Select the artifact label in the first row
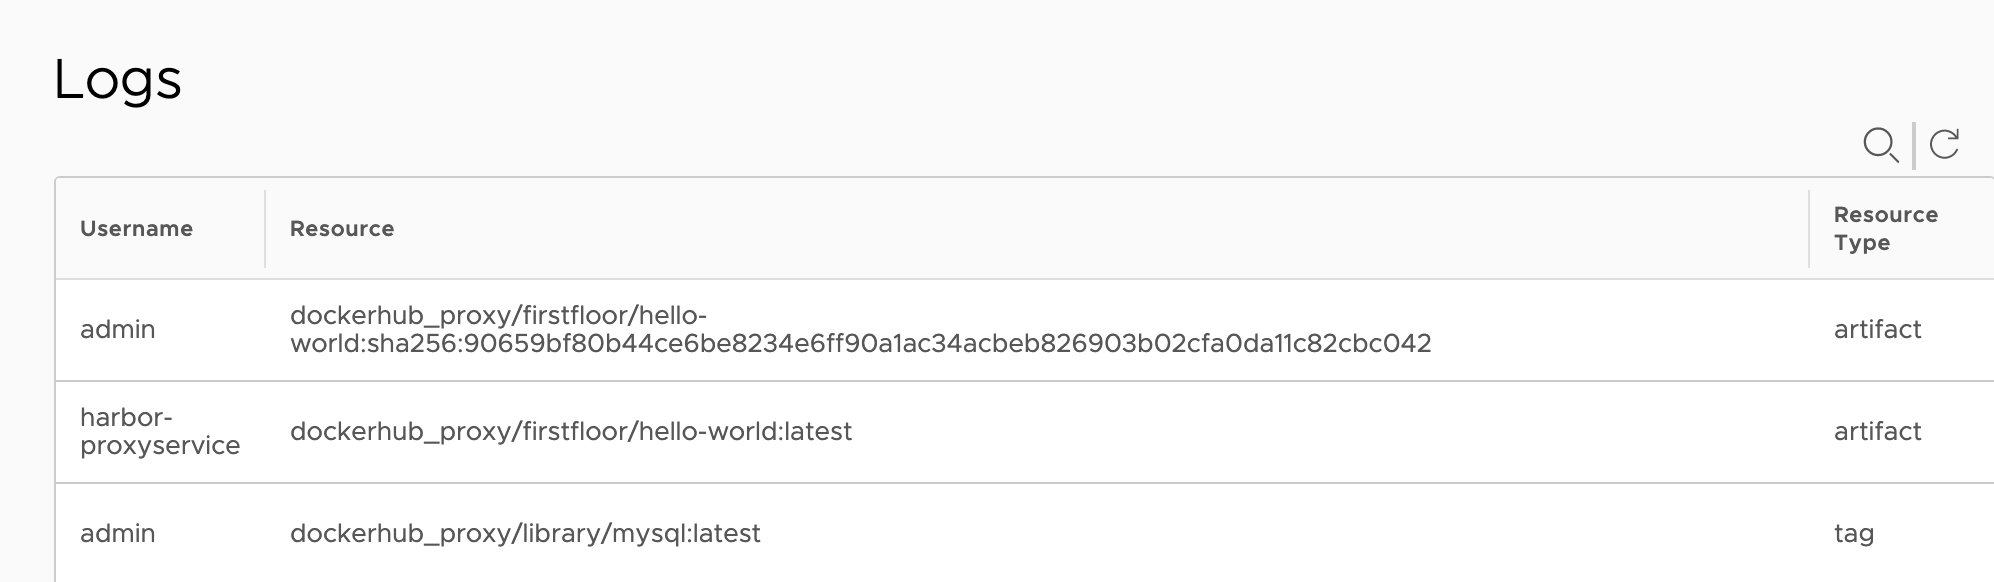The height and width of the screenshot is (582, 1994). (x=1878, y=330)
